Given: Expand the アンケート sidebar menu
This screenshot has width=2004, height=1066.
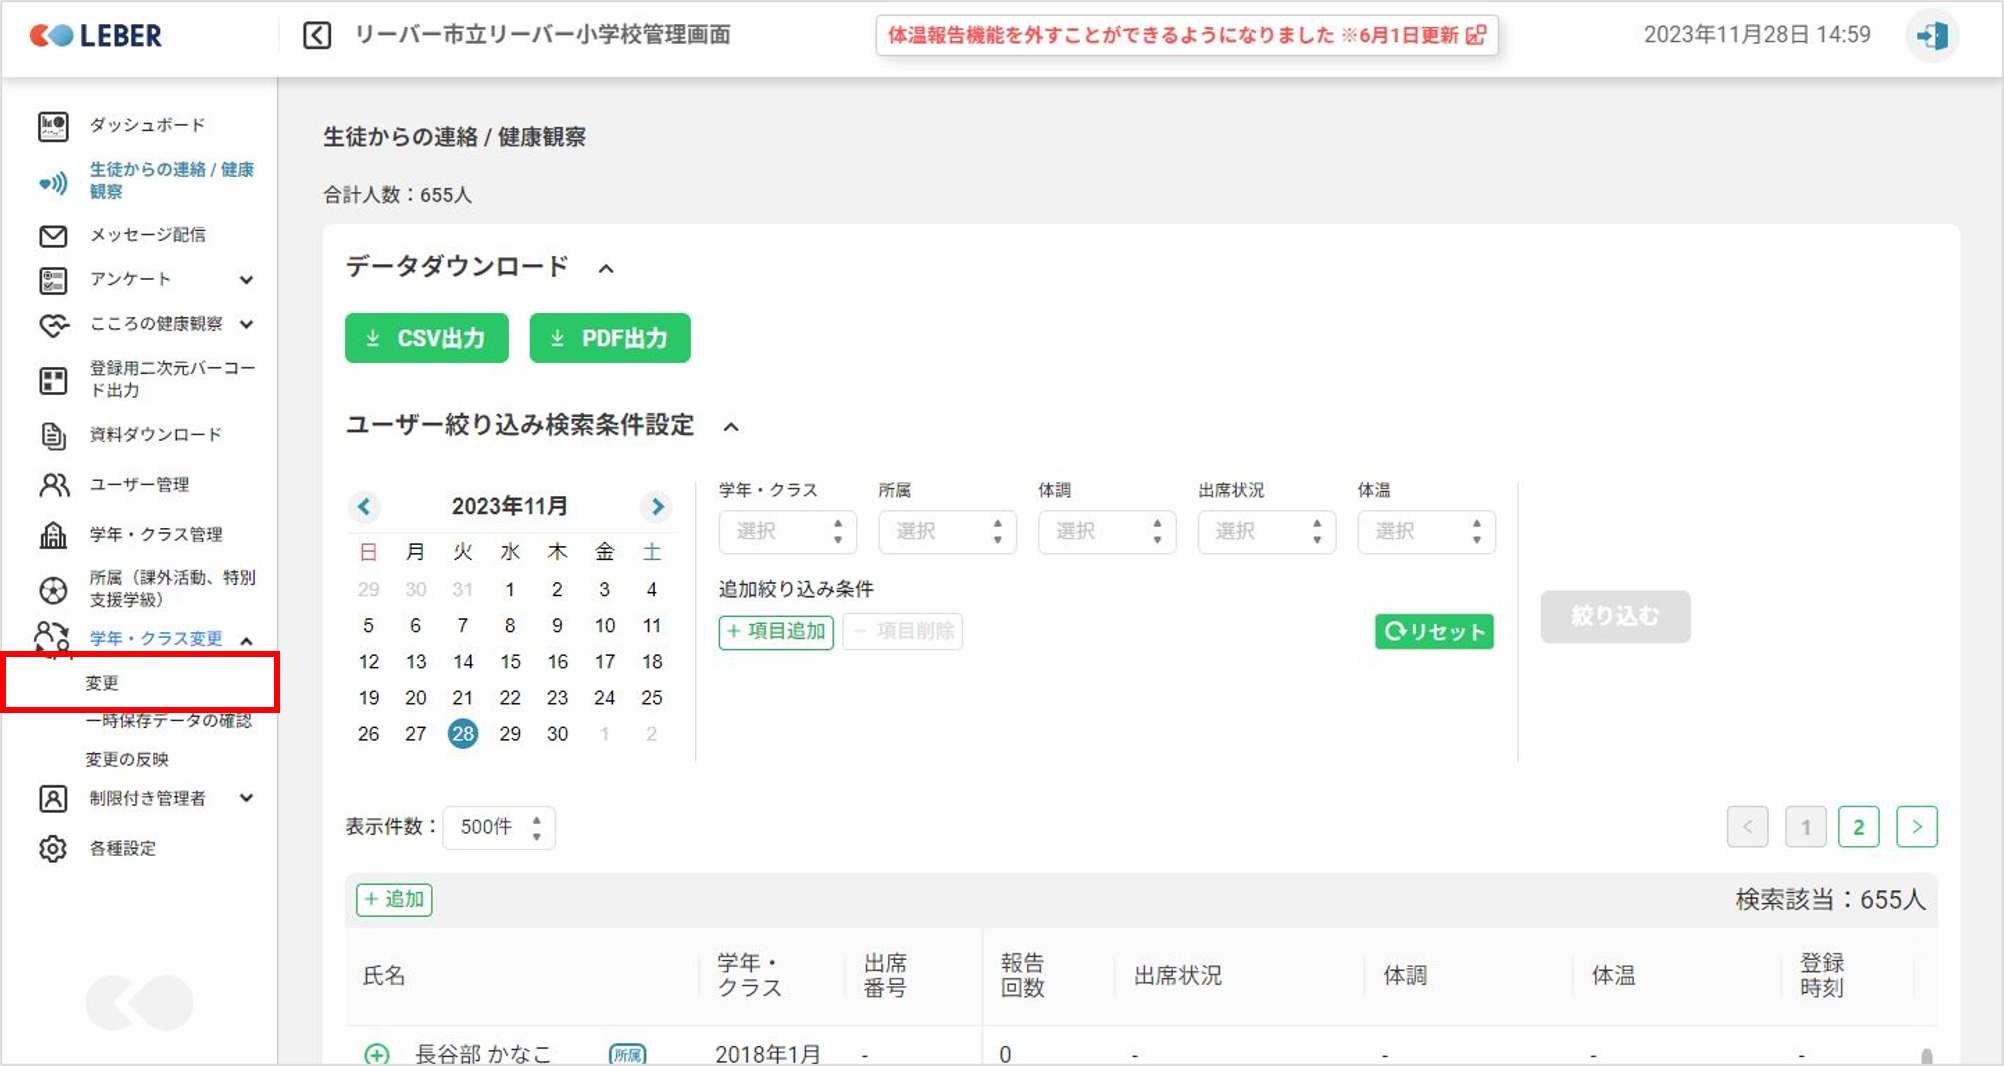Looking at the screenshot, I should point(246,280).
